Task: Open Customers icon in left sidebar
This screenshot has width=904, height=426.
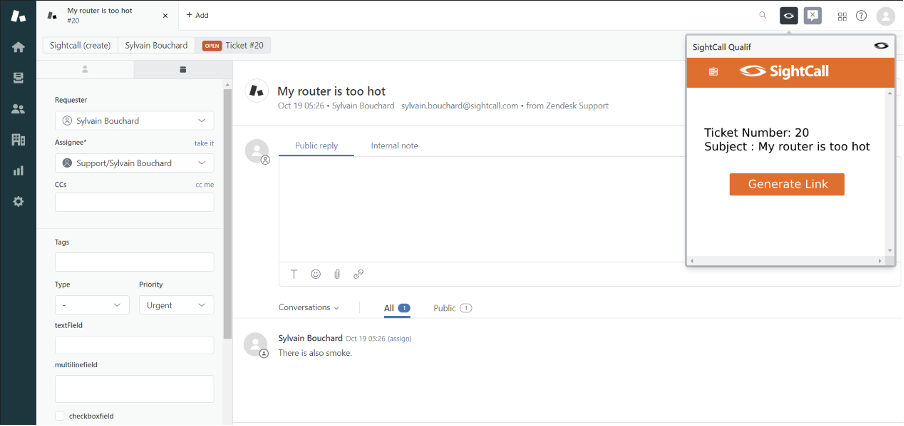Action: pos(18,109)
